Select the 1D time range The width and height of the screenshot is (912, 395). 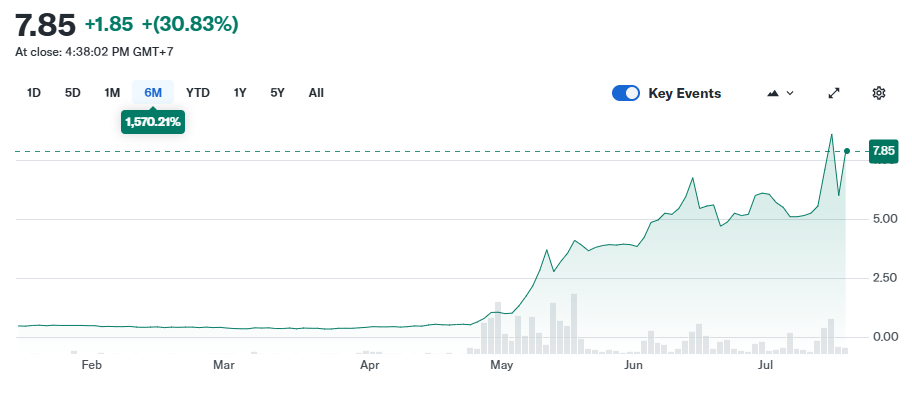(34, 92)
